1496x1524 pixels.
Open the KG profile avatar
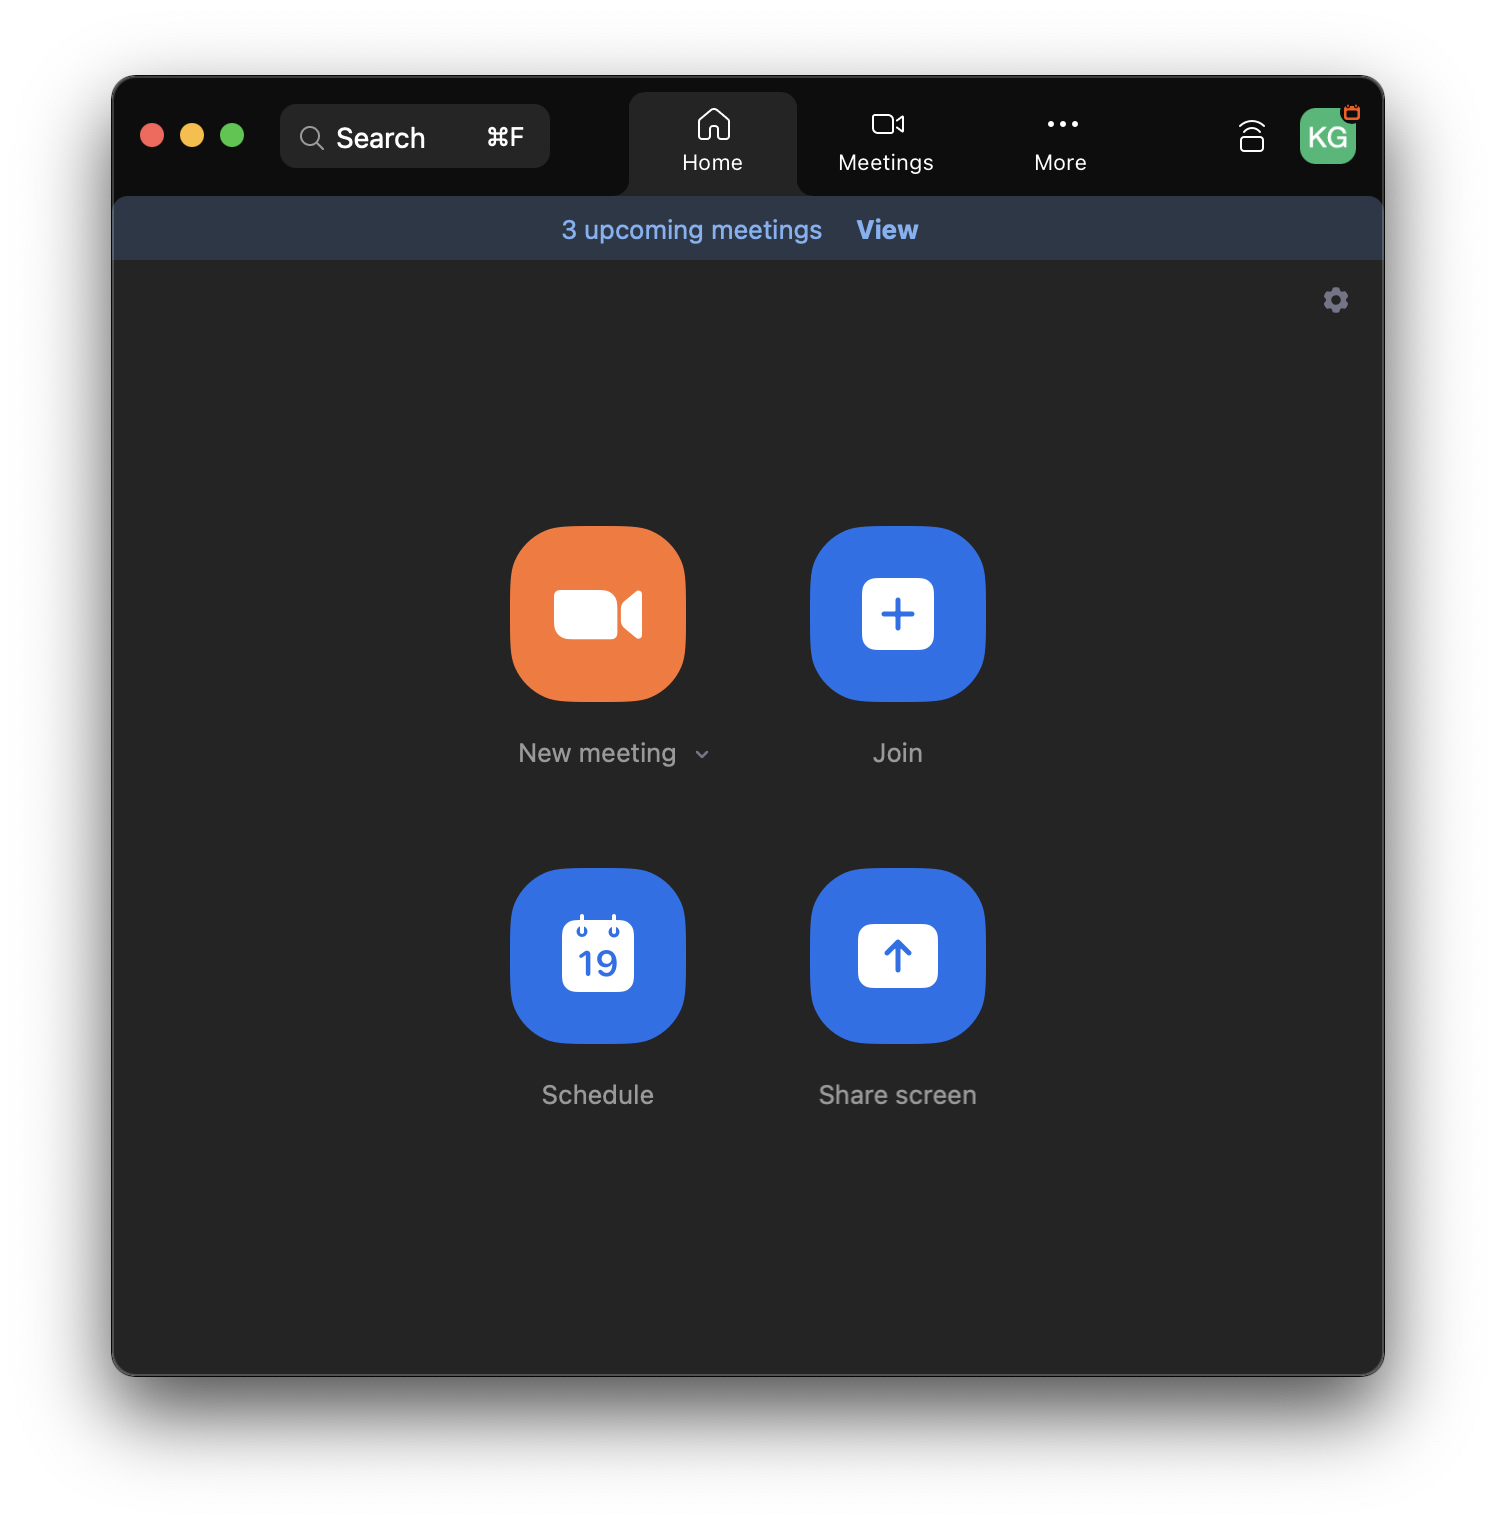tap(1325, 138)
